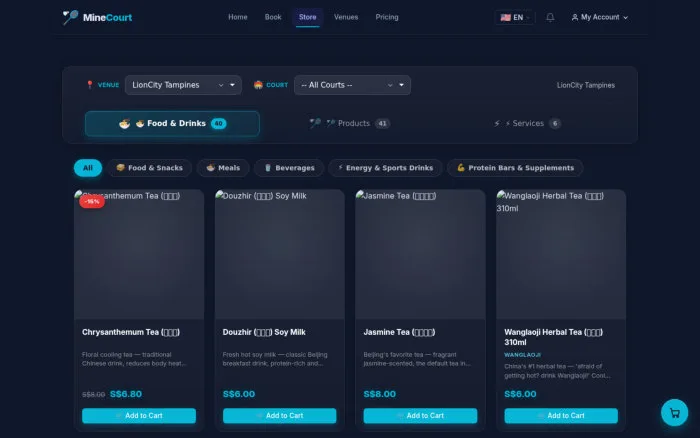
Task: Expand the All Courts dropdown
Action: (x=352, y=85)
